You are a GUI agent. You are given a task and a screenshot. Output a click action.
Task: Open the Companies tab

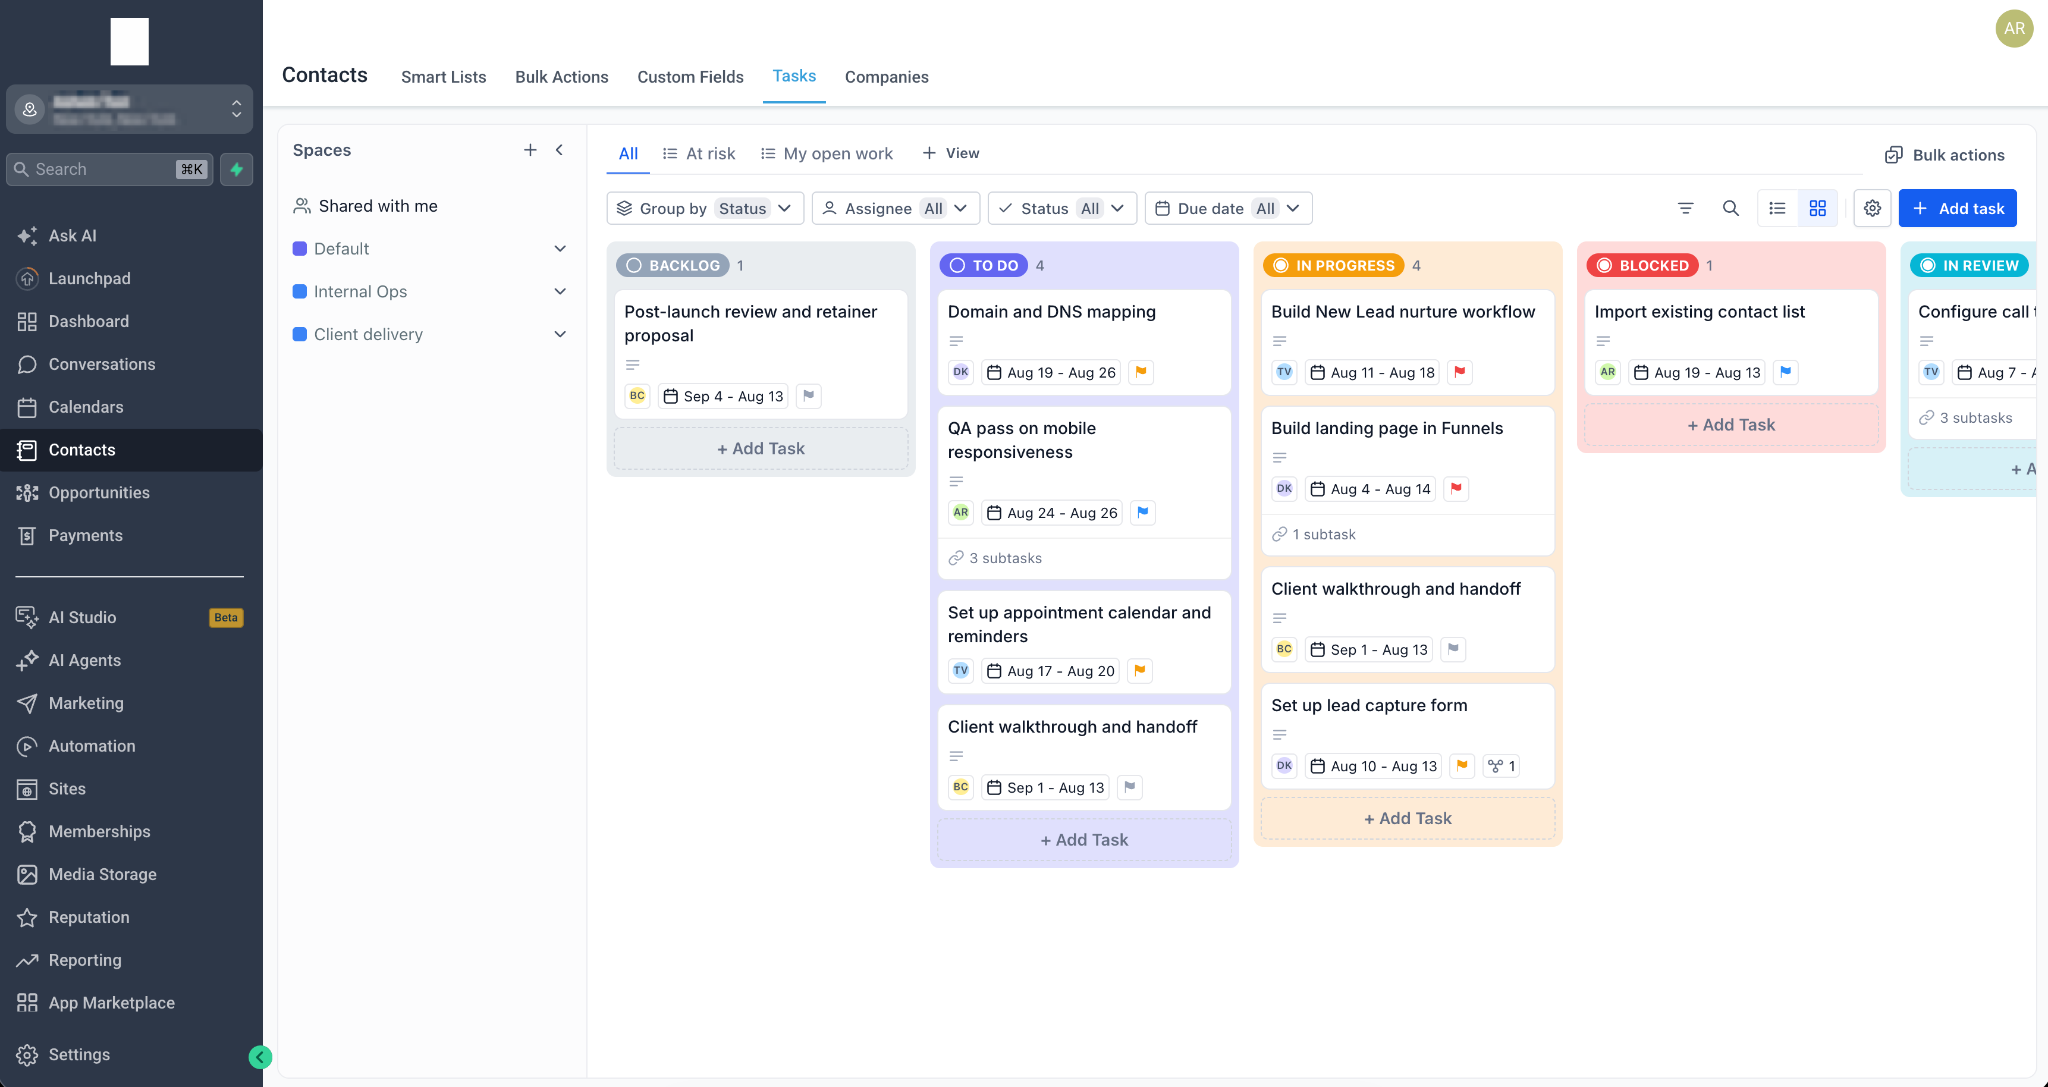[887, 77]
